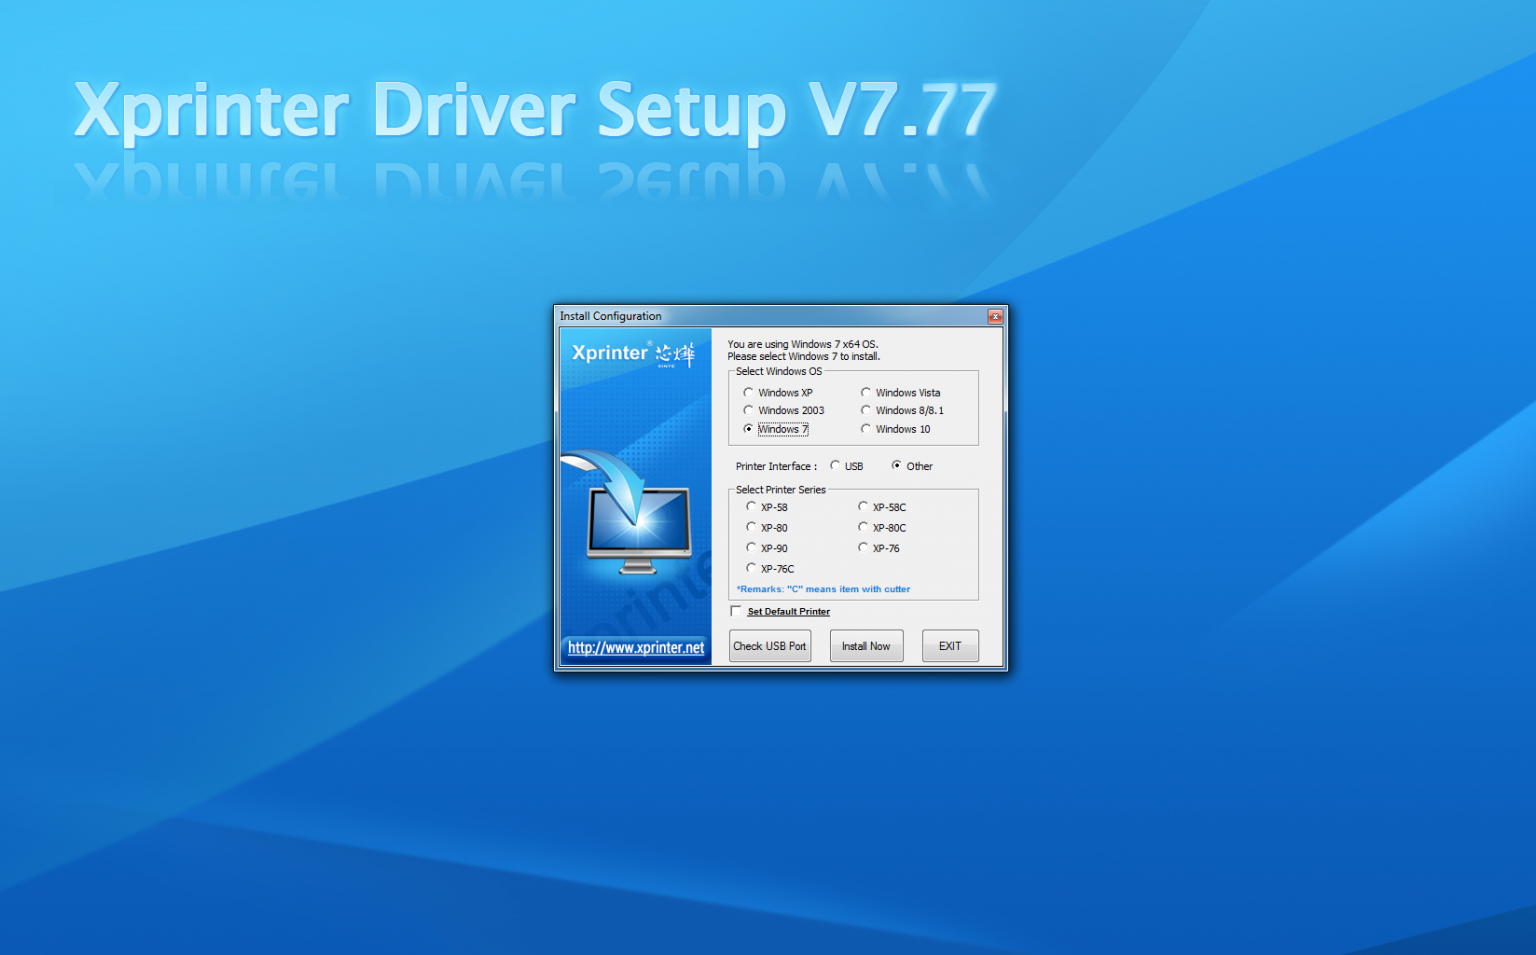Enable the Set Default Printer checkbox
Screen dimensions: 1536x955
(x=736, y=611)
